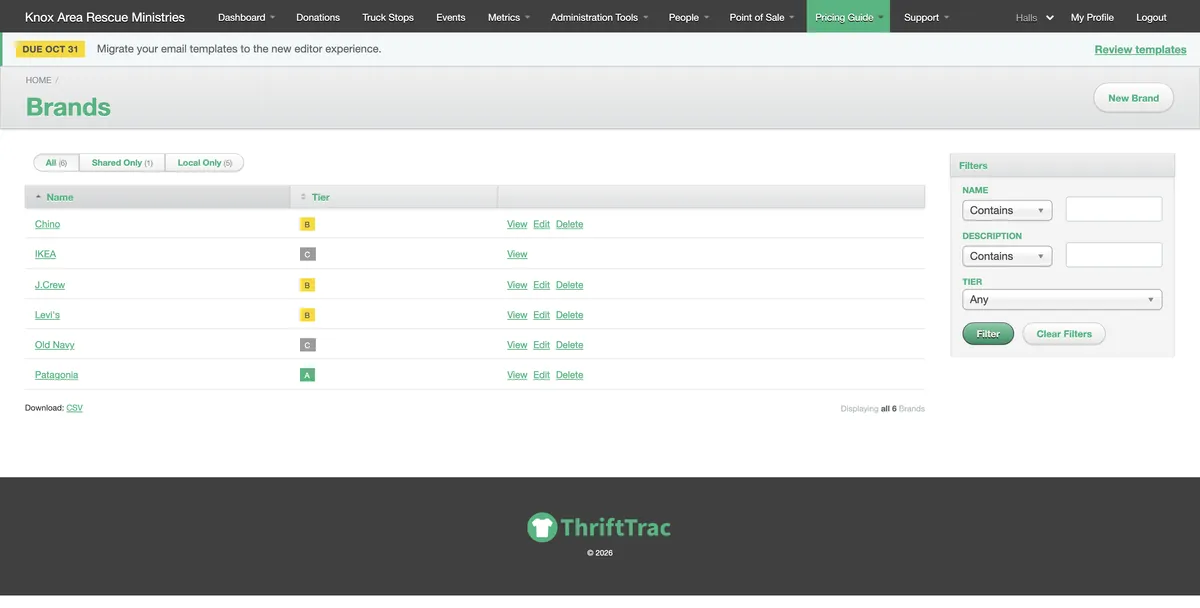Open the Dashboard menu
Viewport: 1200px width, 608px height.
[x=246, y=17]
